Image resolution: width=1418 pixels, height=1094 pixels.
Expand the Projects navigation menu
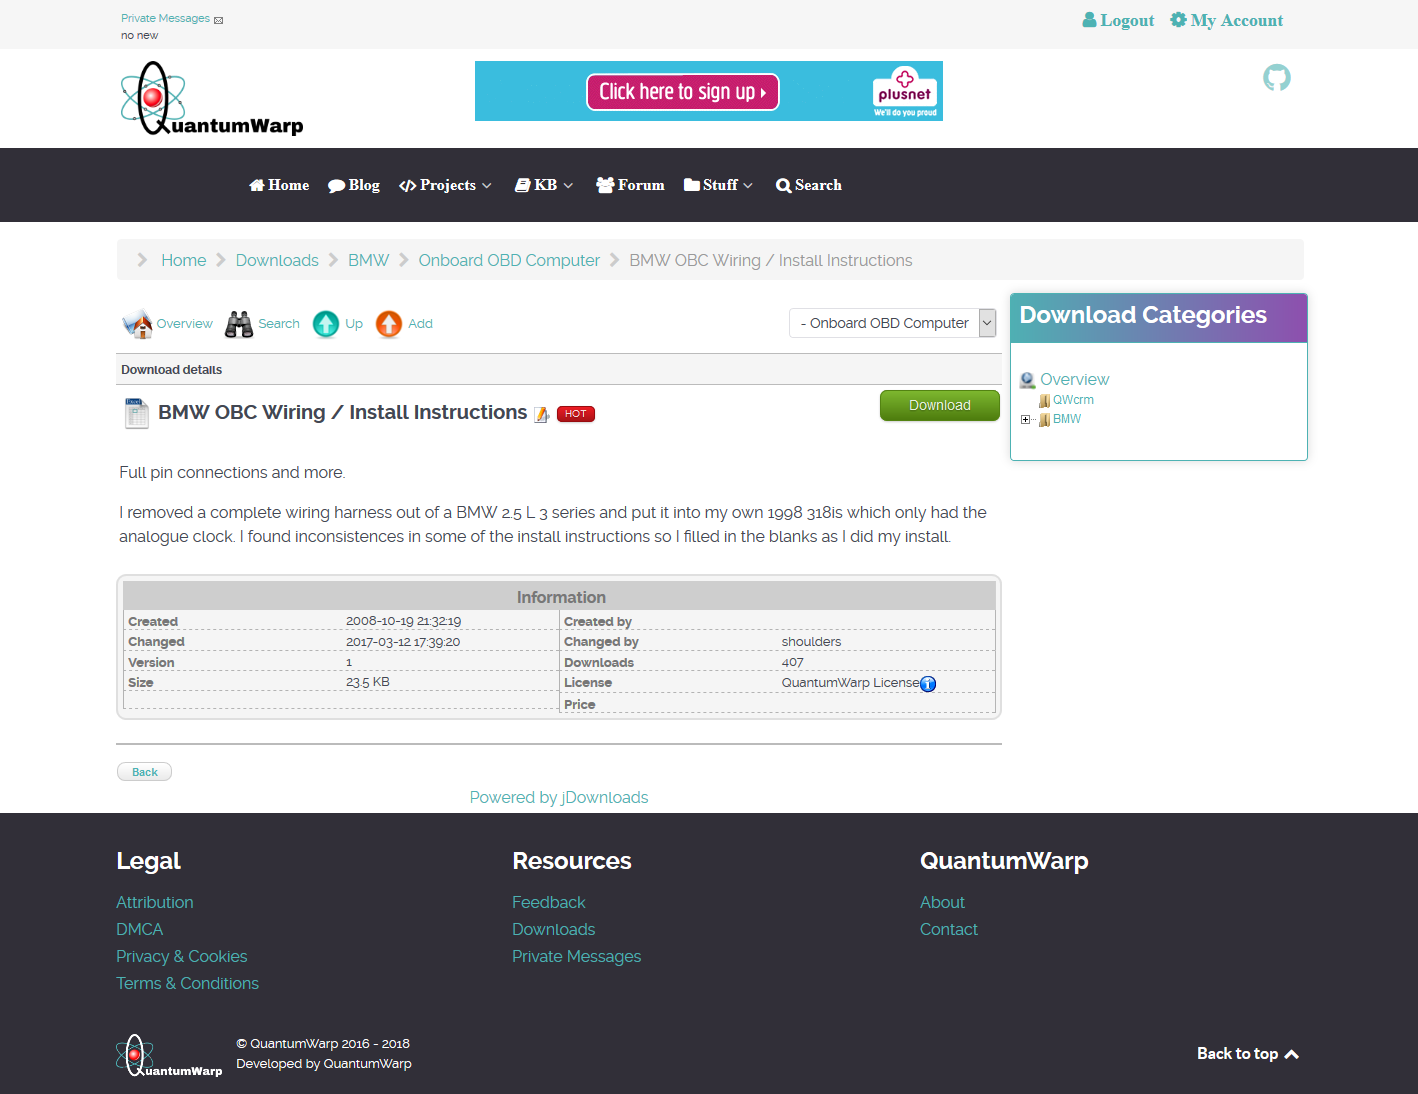(x=445, y=185)
